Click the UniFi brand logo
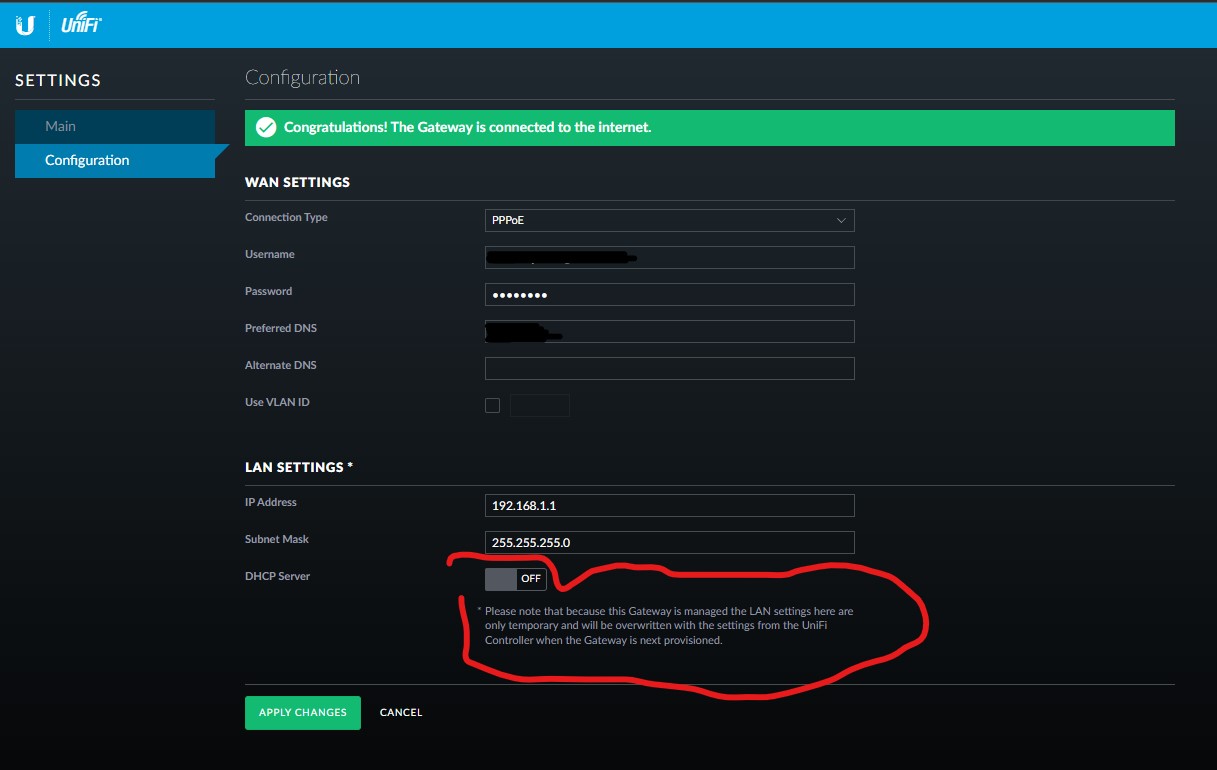The image size is (1217, 770). 81,26
